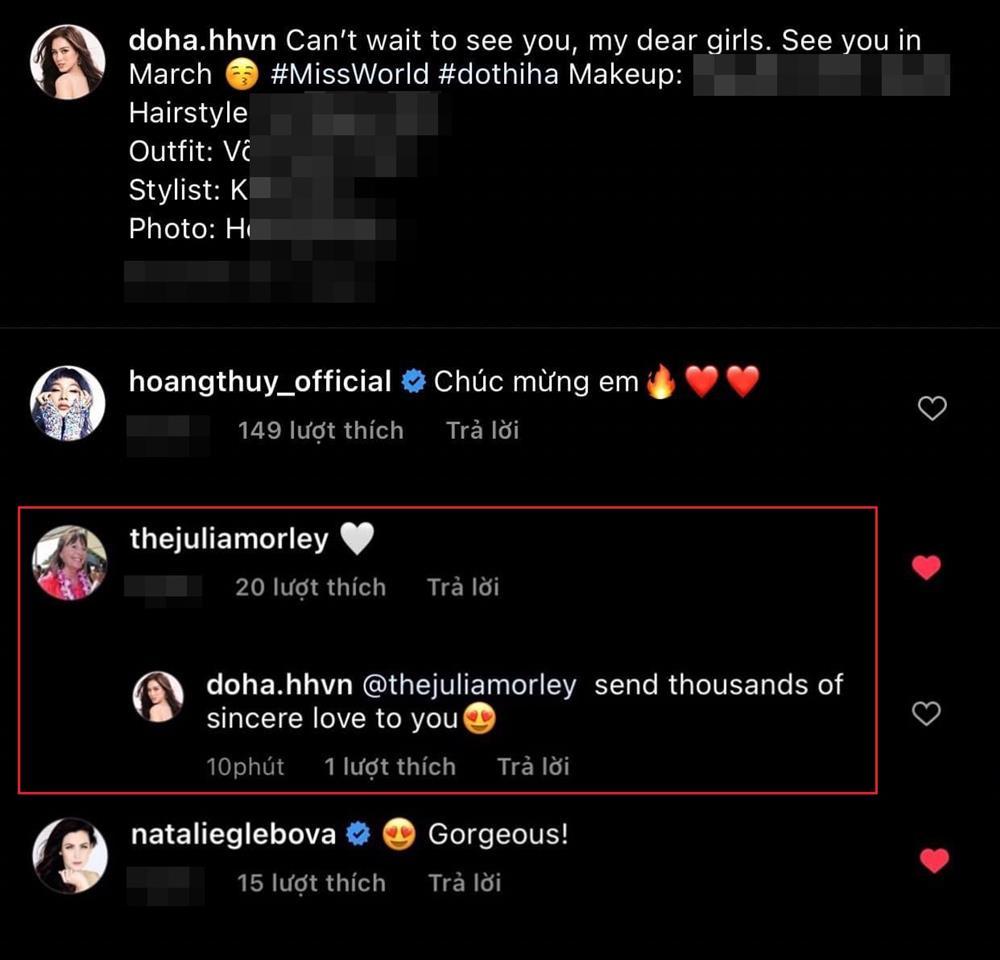Unlike thejuliamorley's comment heart
The width and height of the screenshot is (1000, 960).
coord(927,568)
